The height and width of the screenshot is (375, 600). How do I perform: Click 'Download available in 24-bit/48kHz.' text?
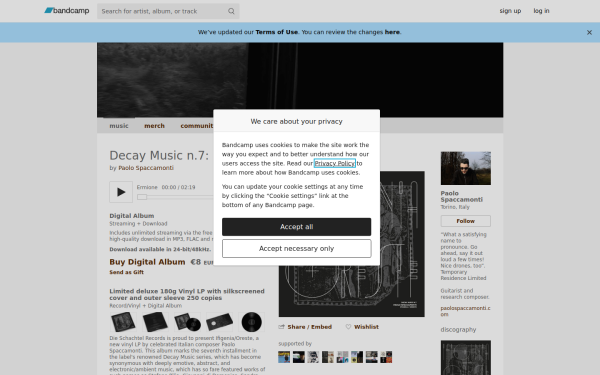point(160,249)
